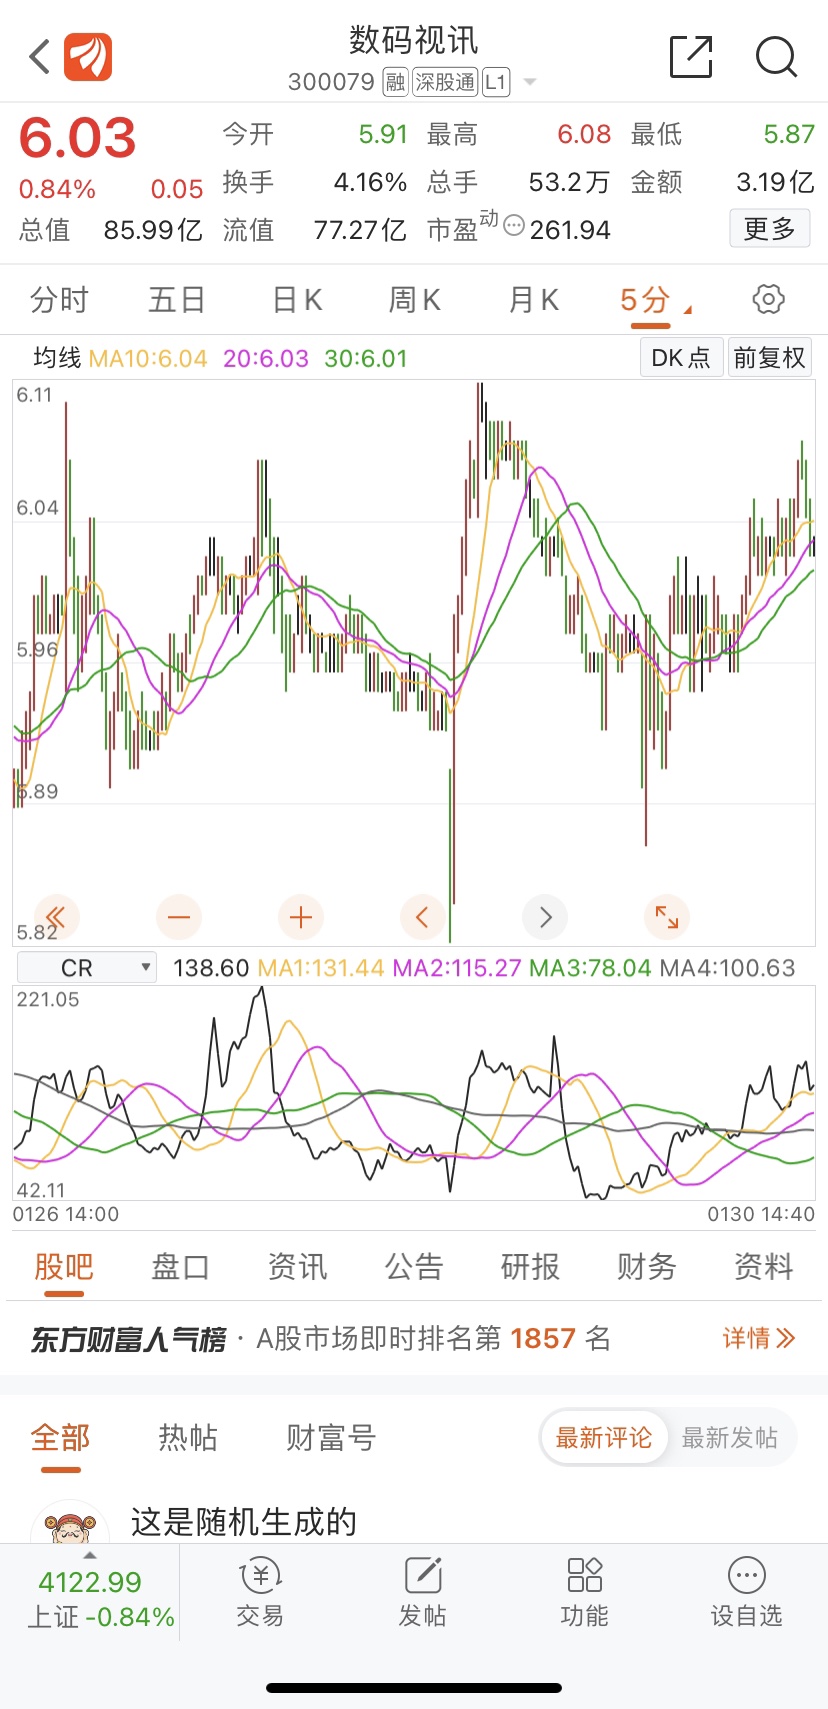
Task: Expand stock title dropdown arrow
Action: (x=530, y=82)
